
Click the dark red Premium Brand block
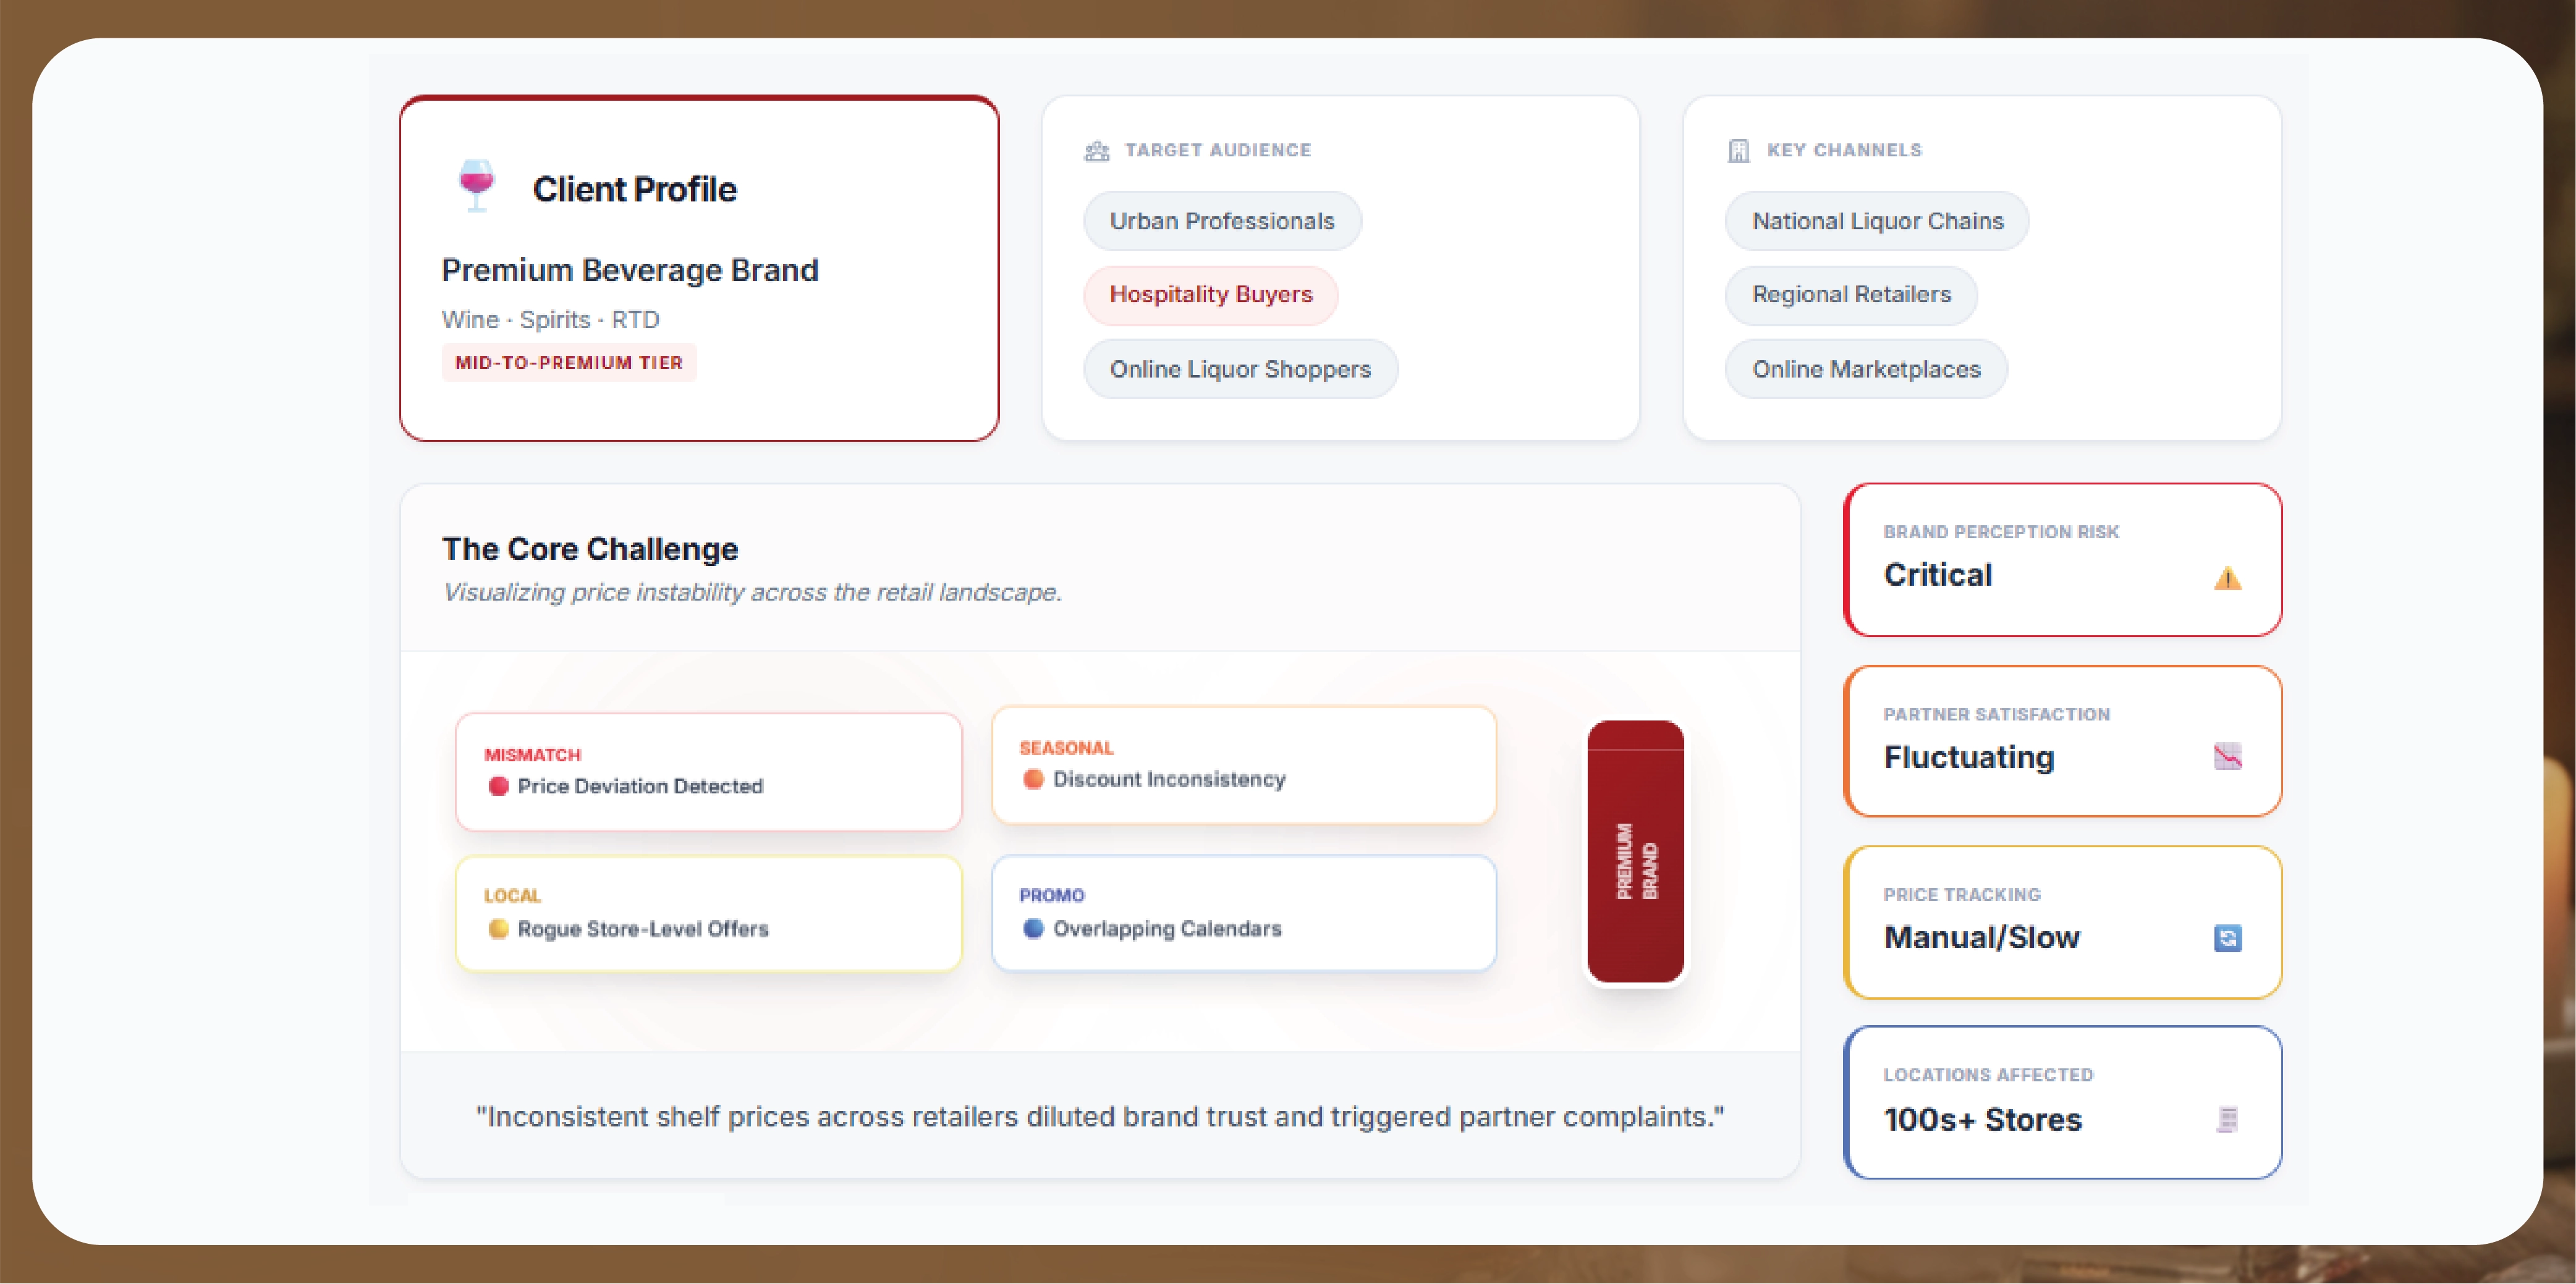tap(1635, 851)
